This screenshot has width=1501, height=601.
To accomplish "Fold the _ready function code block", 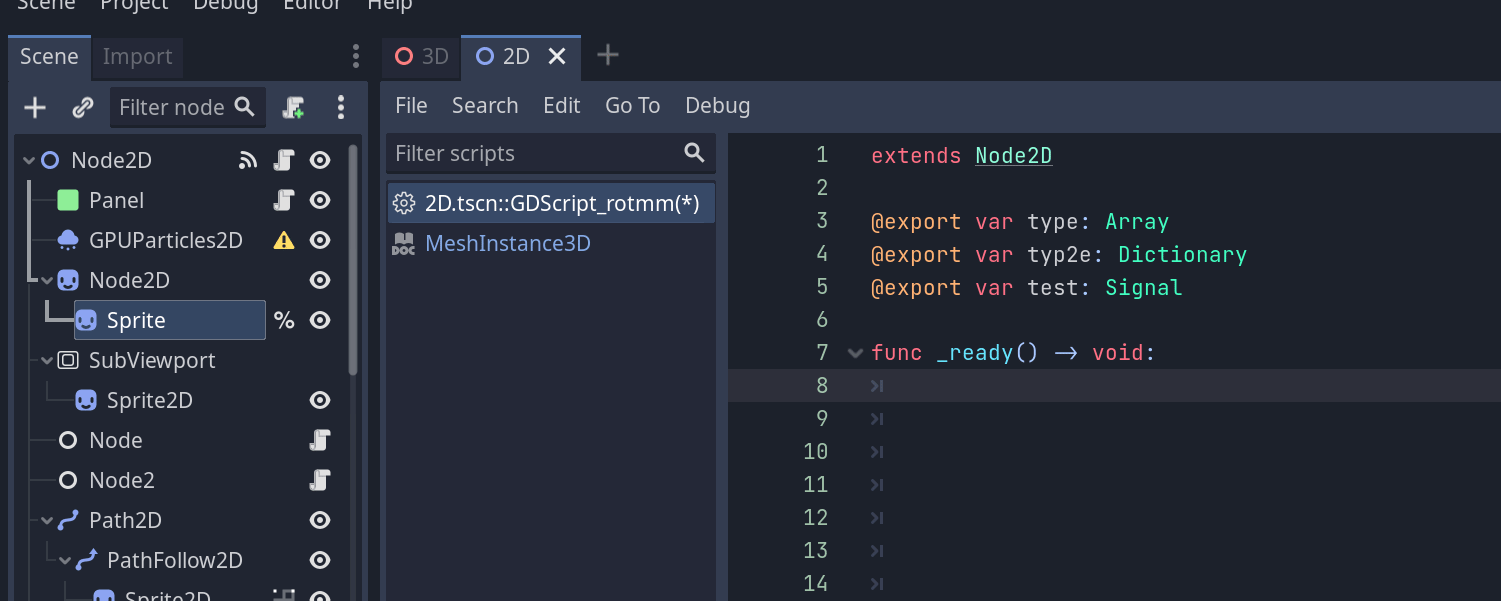I will (x=853, y=353).
